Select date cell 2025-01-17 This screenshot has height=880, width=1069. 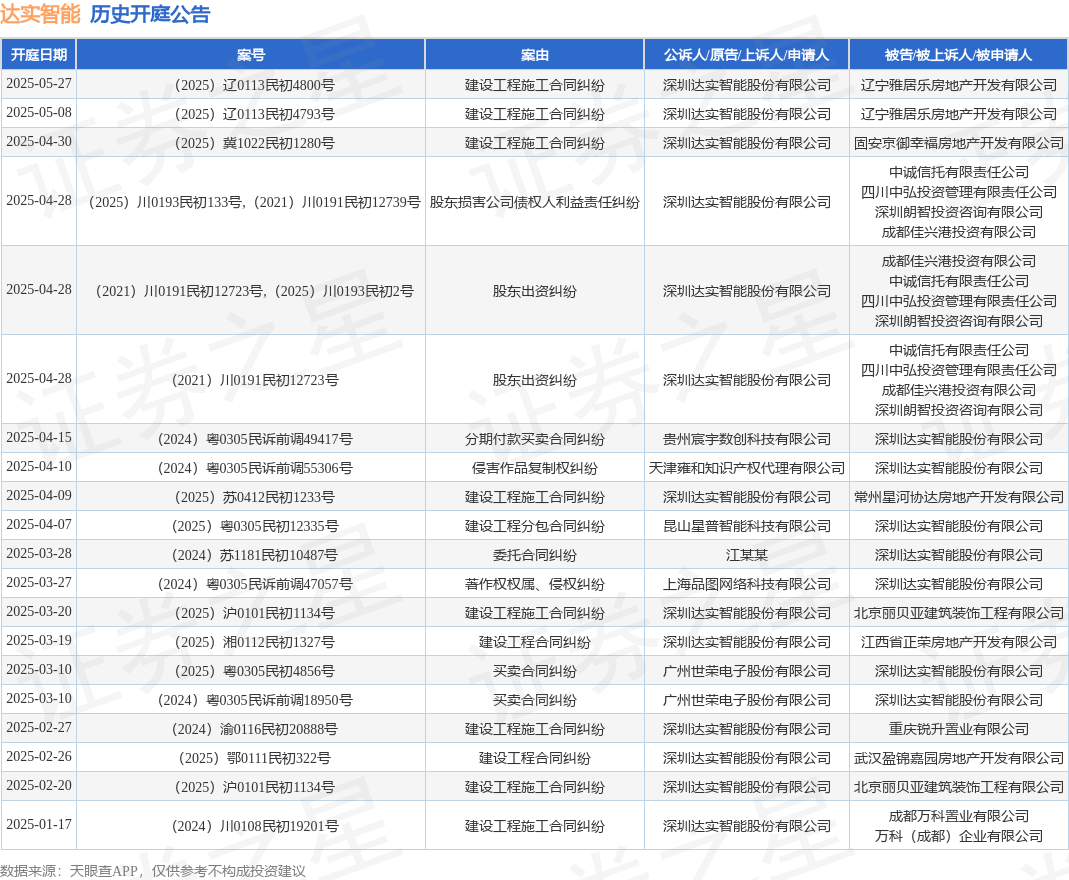[39, 825]
